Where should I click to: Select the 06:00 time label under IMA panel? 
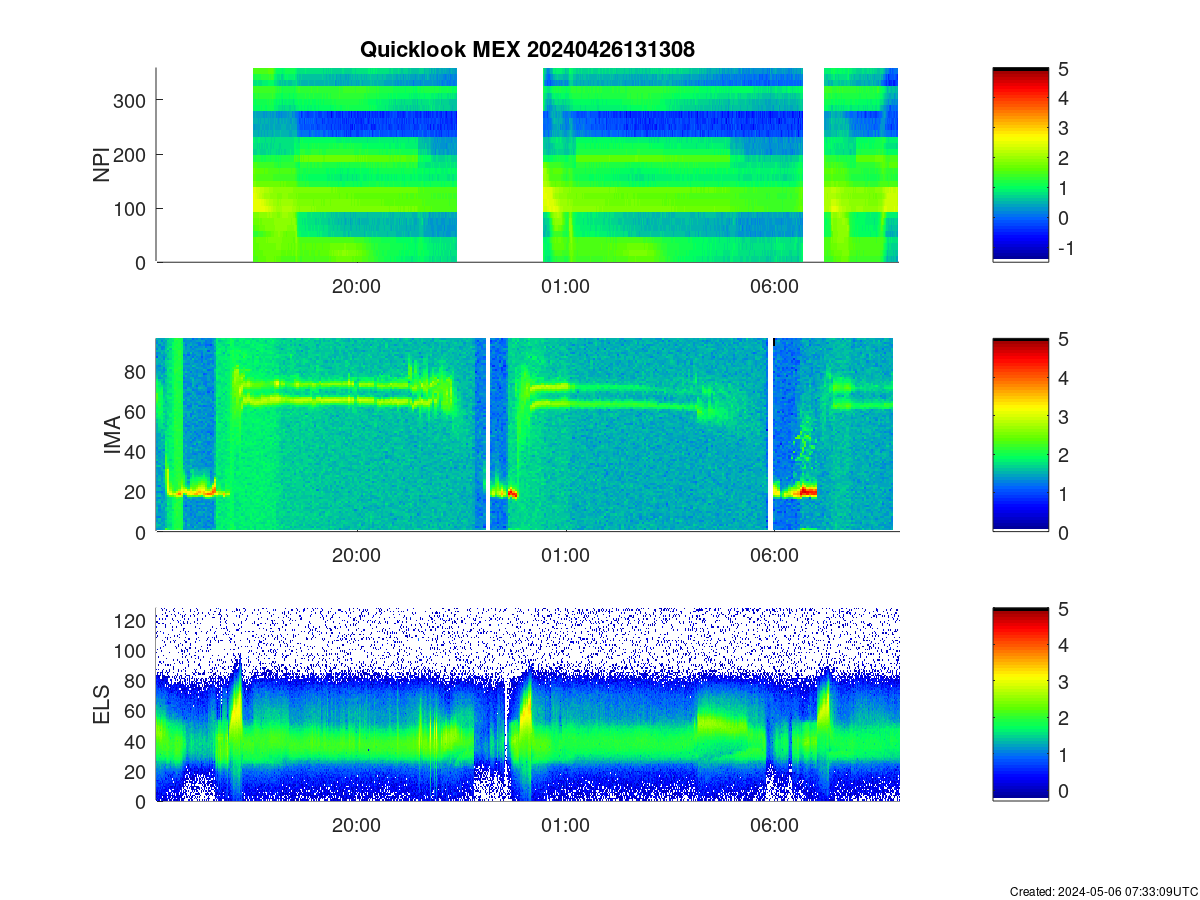pyautogui.click(x=774, y=556)
